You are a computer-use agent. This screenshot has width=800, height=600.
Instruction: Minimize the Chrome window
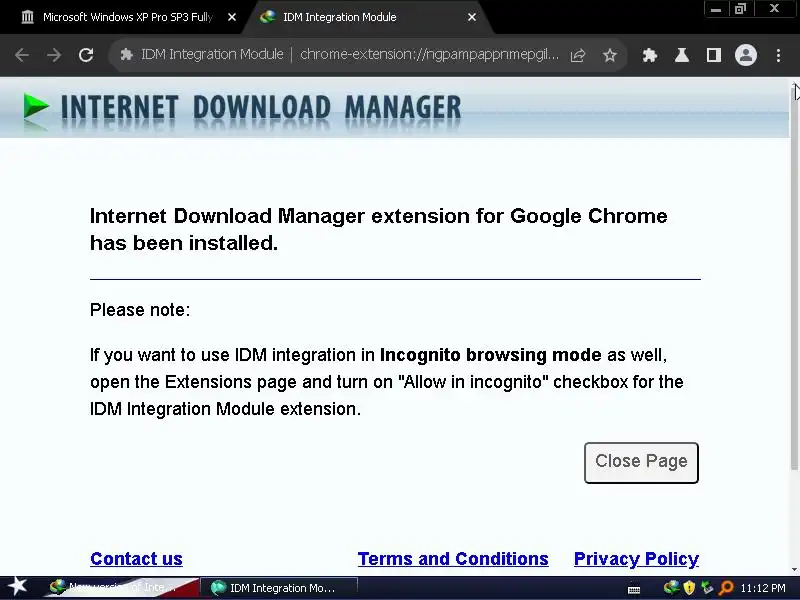click(716, 9)
